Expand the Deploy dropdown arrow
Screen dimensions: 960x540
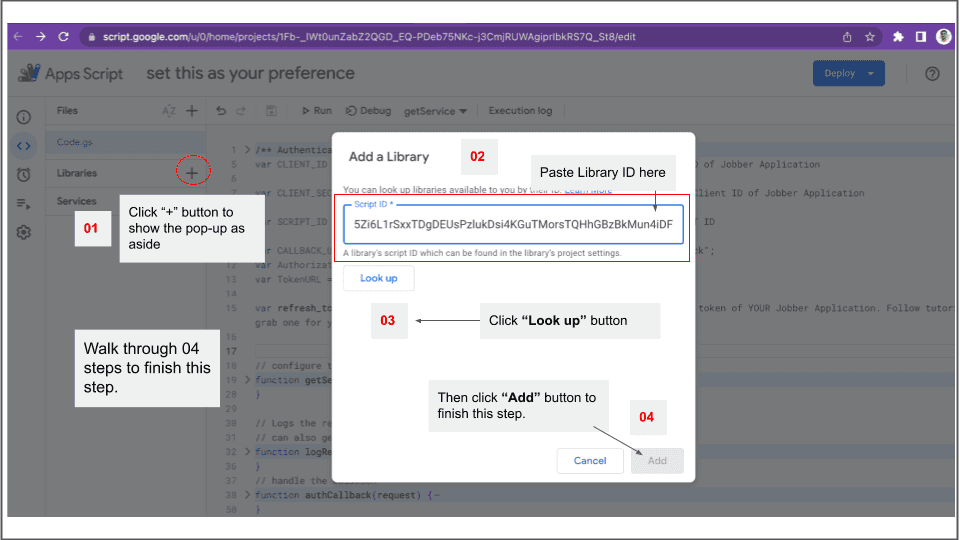click(871, 74)
